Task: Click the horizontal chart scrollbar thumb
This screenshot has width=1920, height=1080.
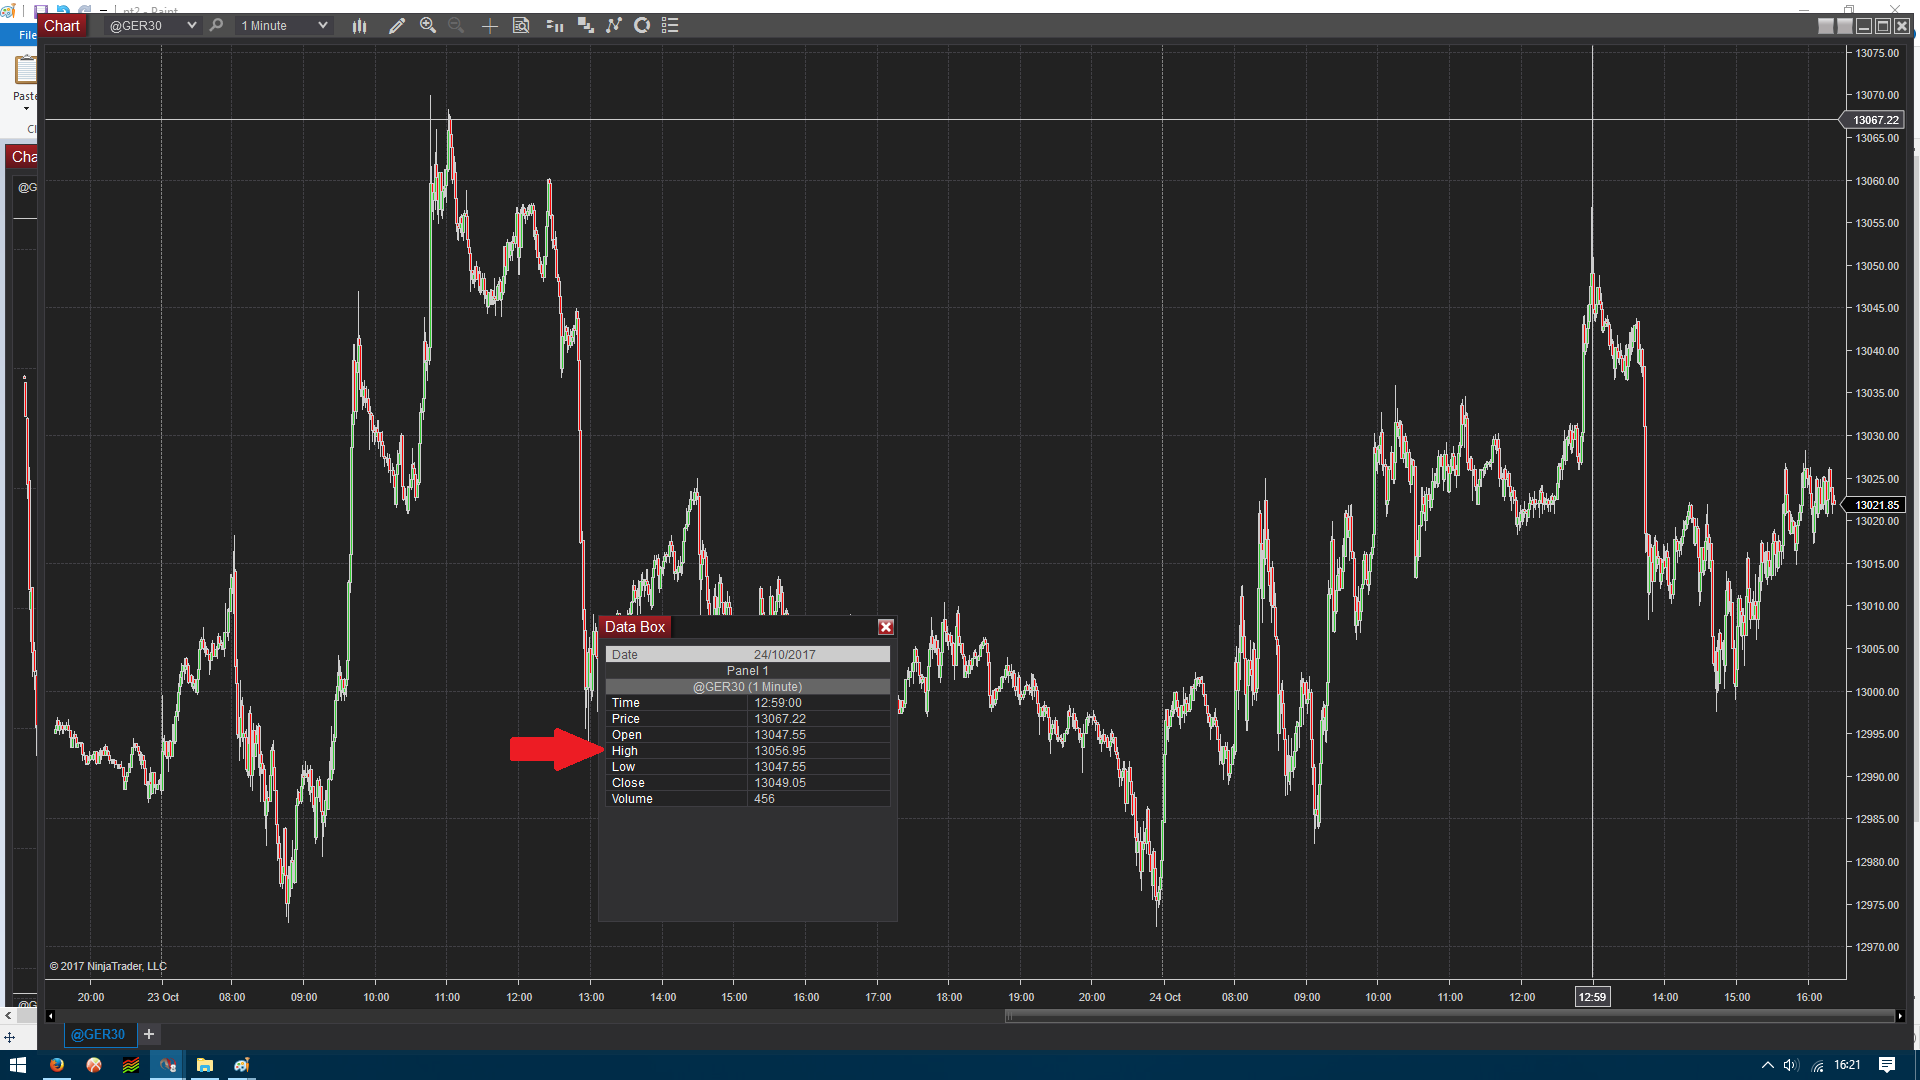Action: (x=1450, y=1016)
